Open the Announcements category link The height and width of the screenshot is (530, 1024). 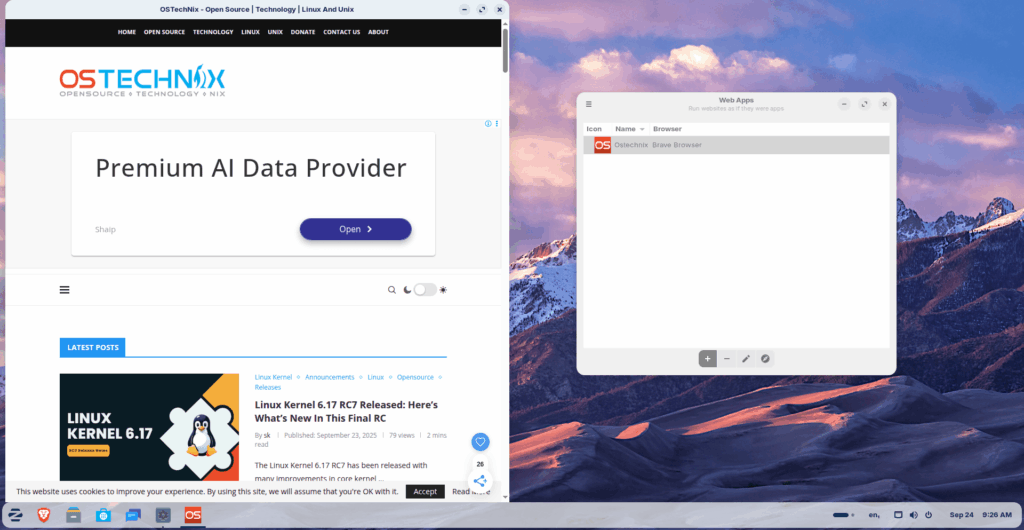point(329,377)
